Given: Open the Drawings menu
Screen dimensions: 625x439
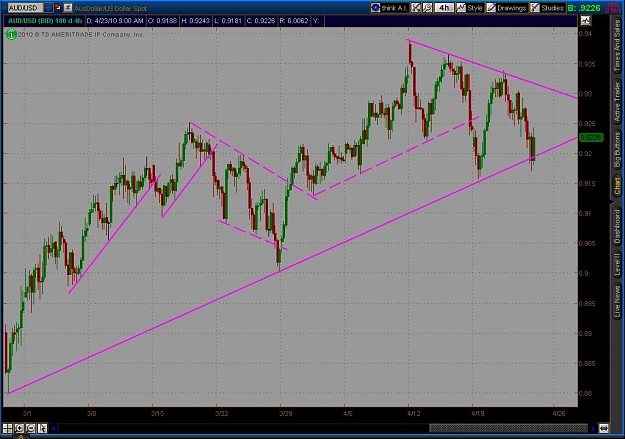Looking at the screenshot, I should pyautogui.click(x=507, y=8).
